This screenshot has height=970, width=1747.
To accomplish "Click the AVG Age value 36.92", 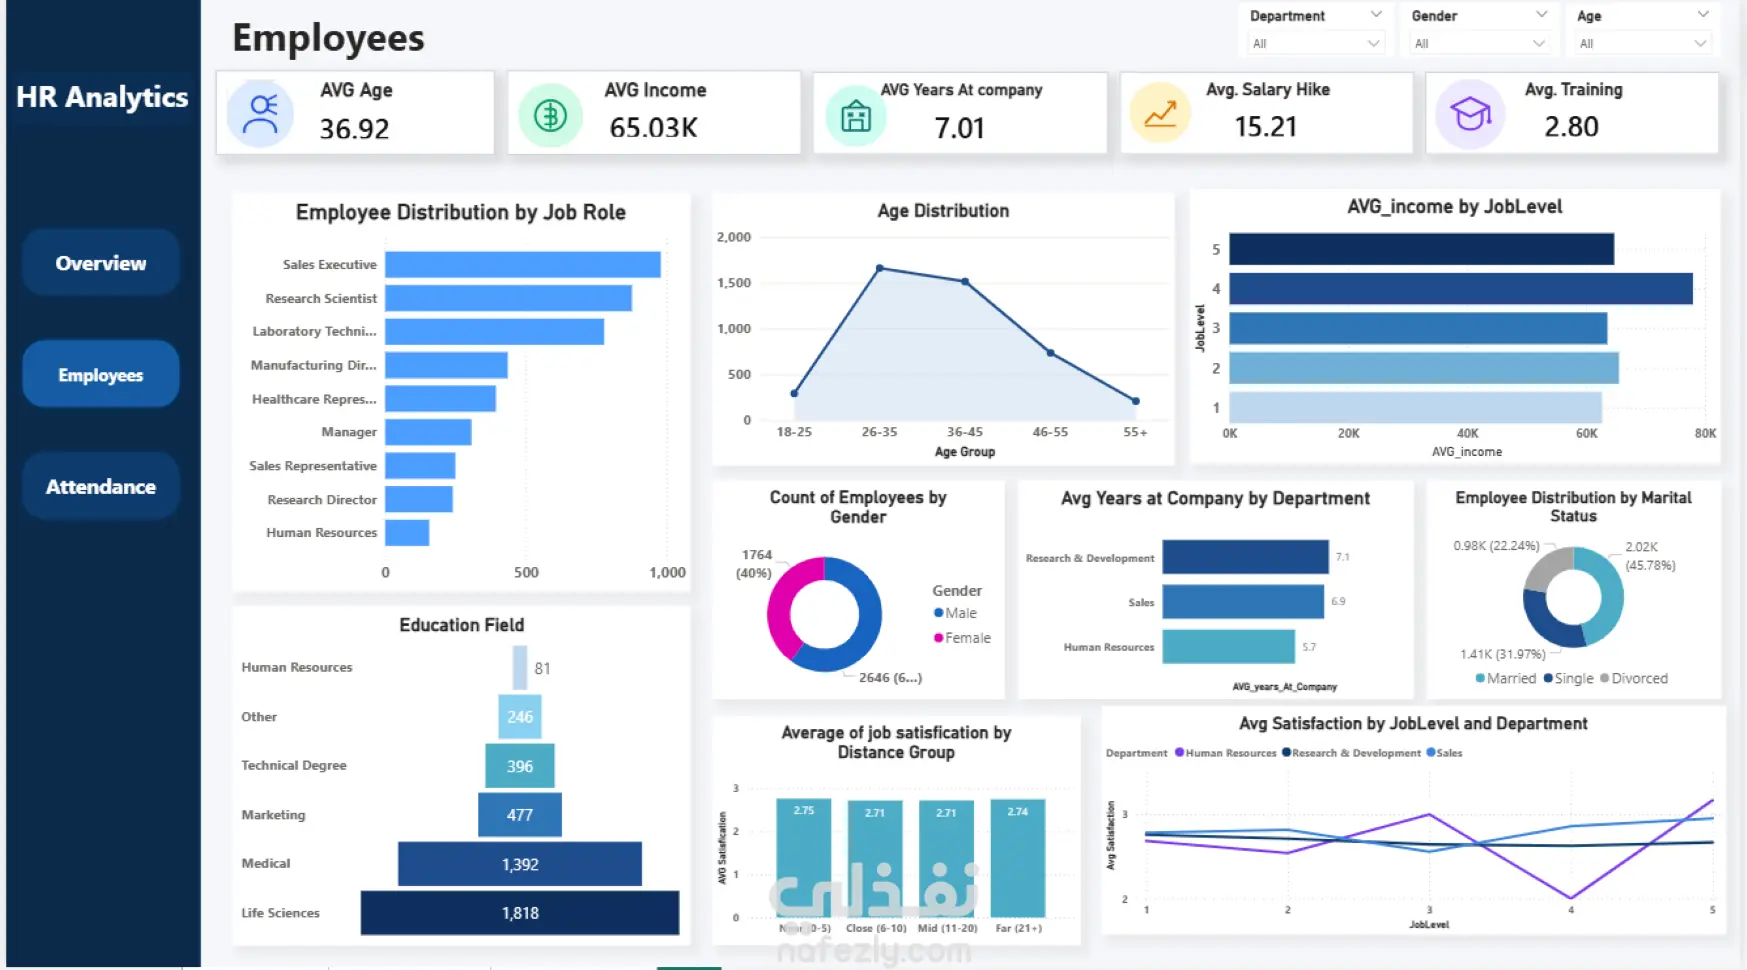I will click(354, 129).
